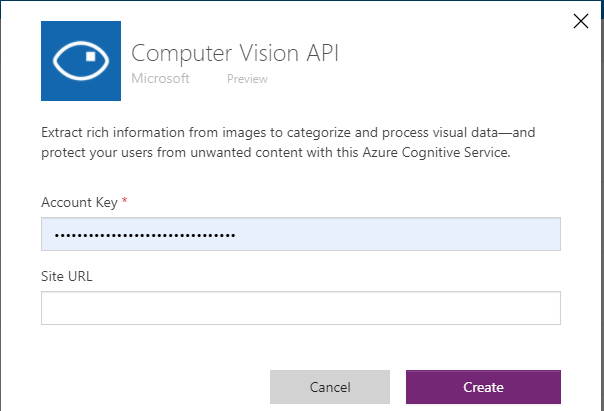Click into the empty Site URL field
Image resolution: width=604 pixels, height=411 pixels.
pyautogui.click(x=300, y=308)
